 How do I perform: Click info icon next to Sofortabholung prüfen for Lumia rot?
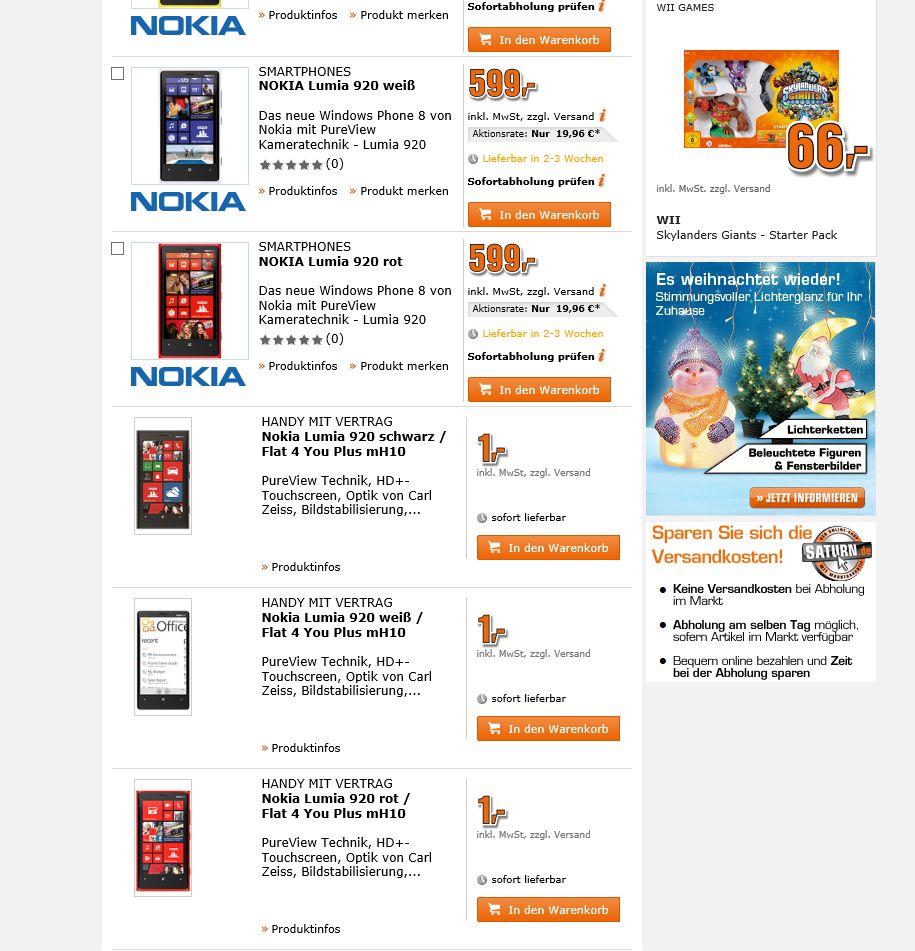pyautogui.click(x=602, y=355)
